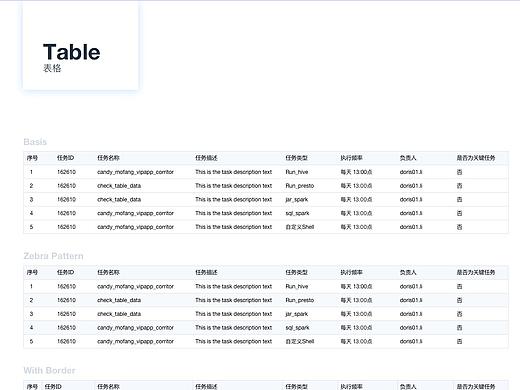Click the 任务类型 header in Basis table

tap(296, 158)
